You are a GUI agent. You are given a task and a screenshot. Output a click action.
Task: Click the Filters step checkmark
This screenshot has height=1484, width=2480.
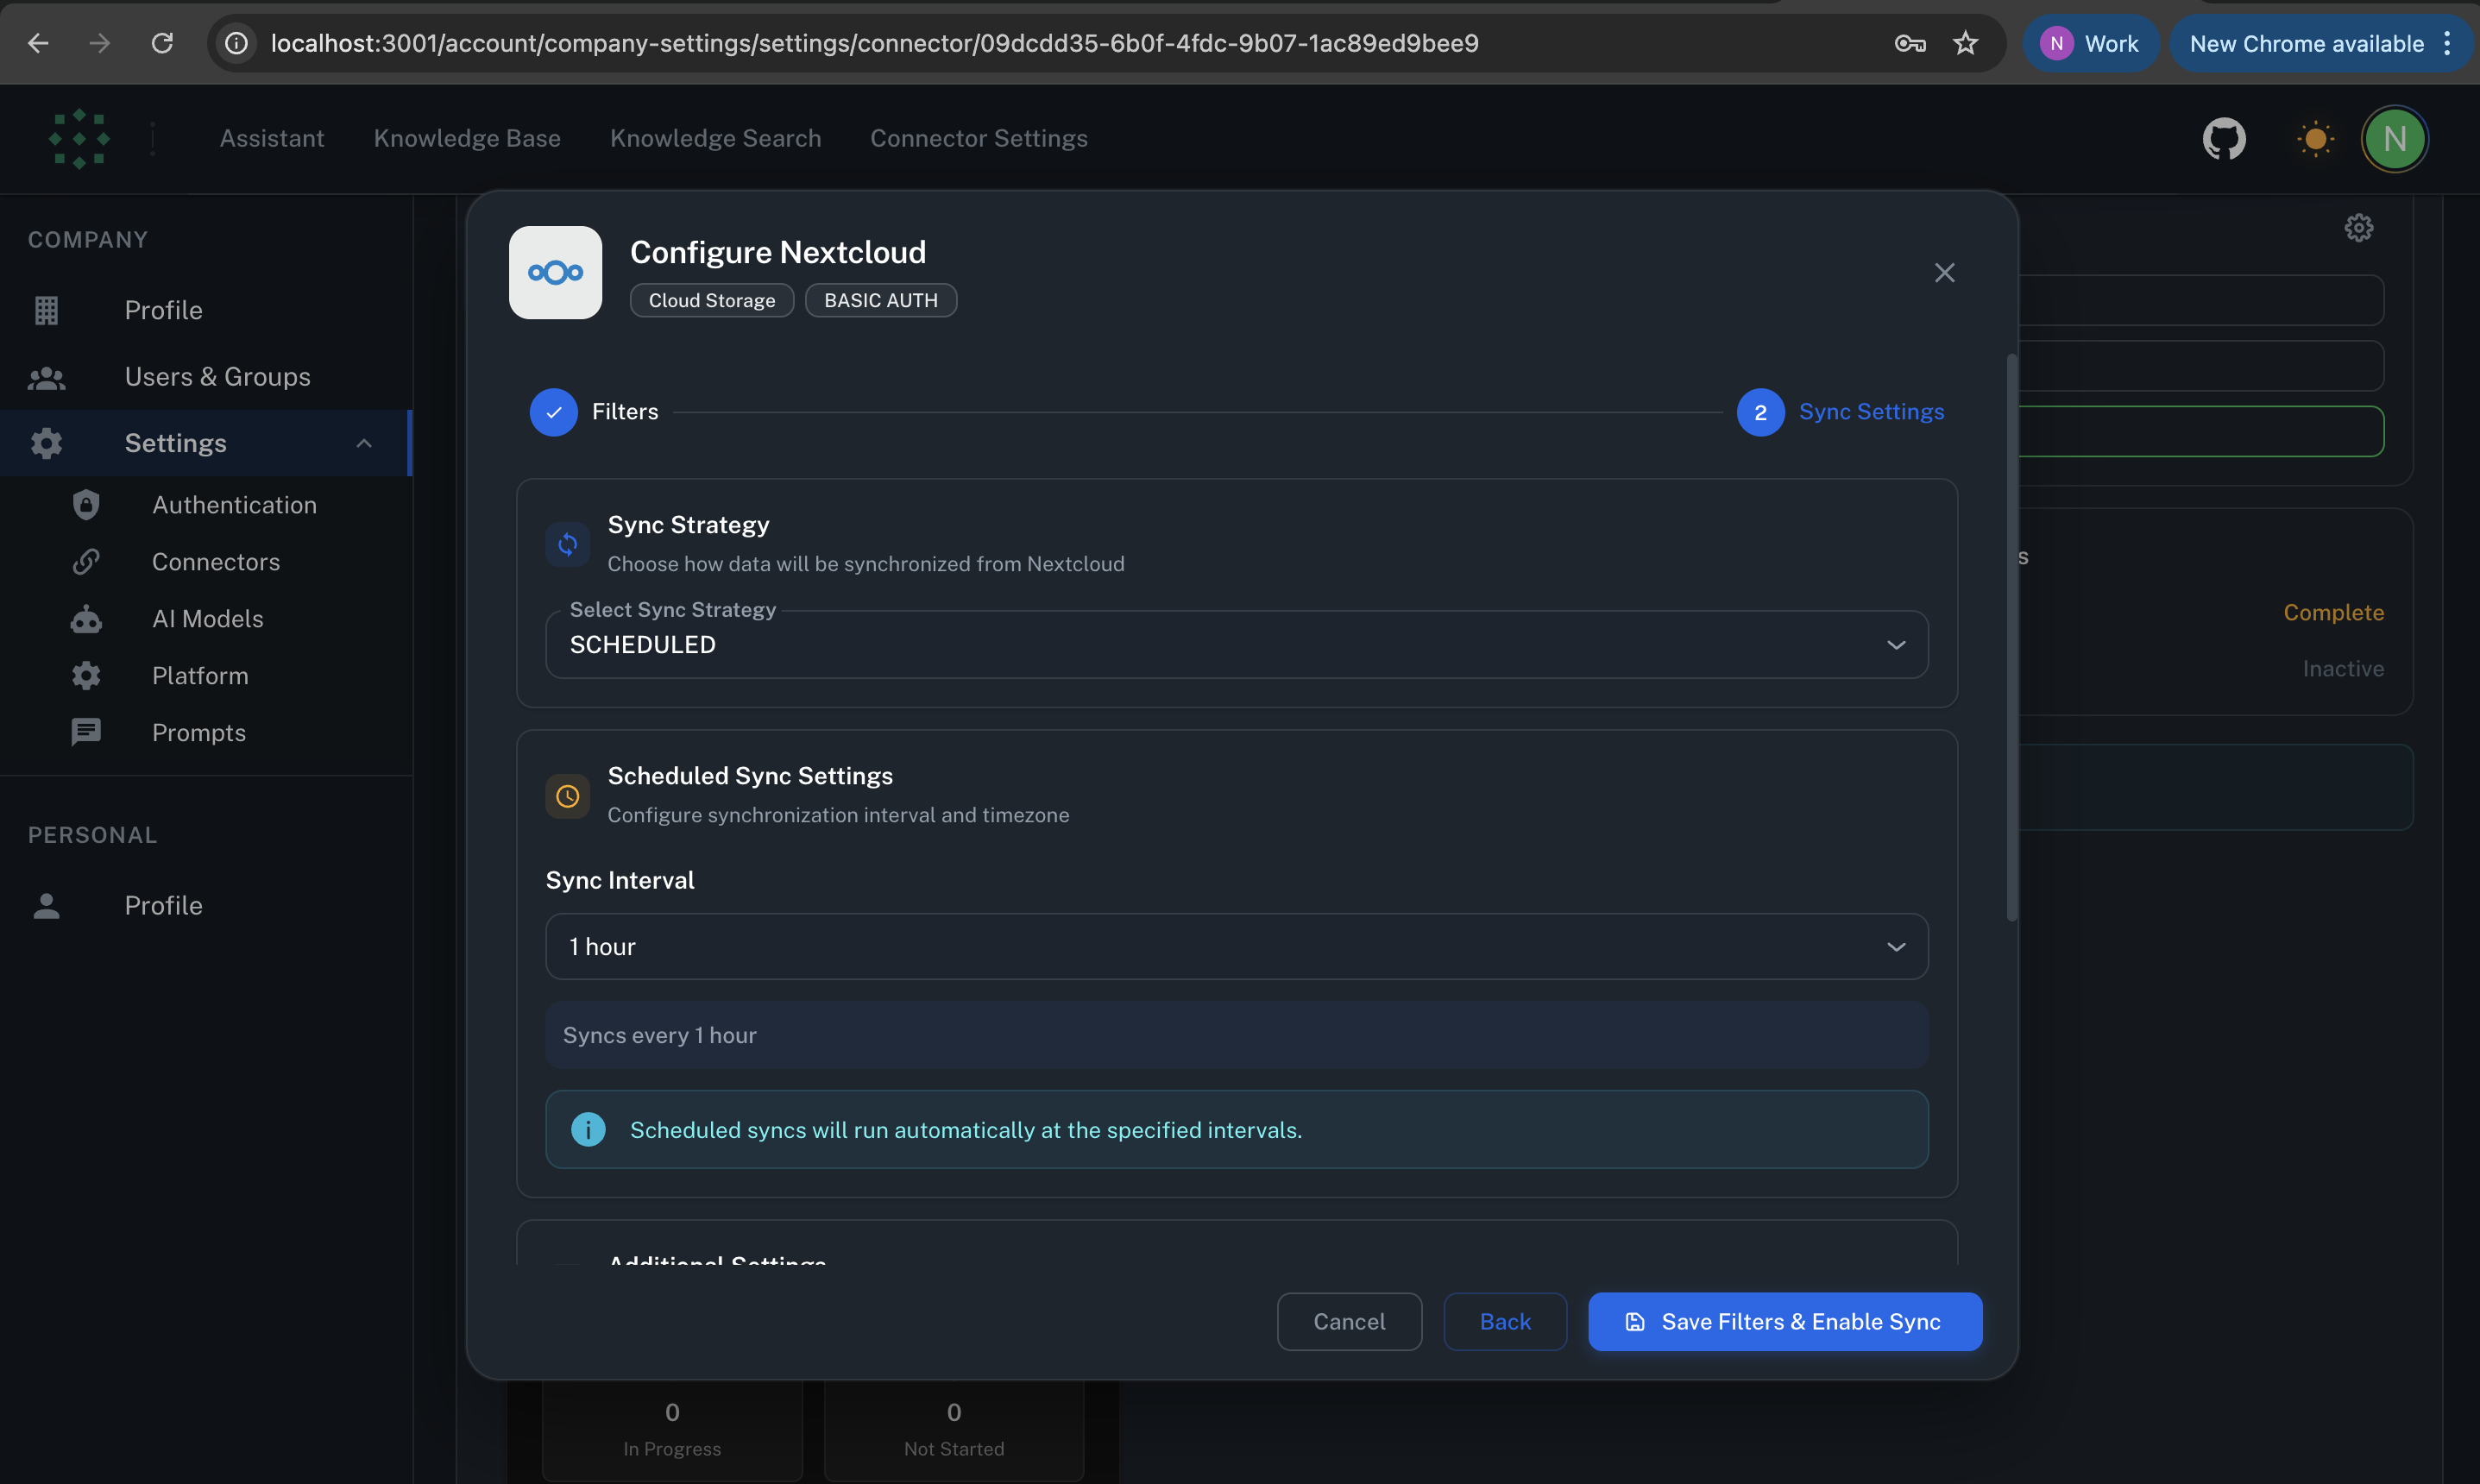click(553, 411)
